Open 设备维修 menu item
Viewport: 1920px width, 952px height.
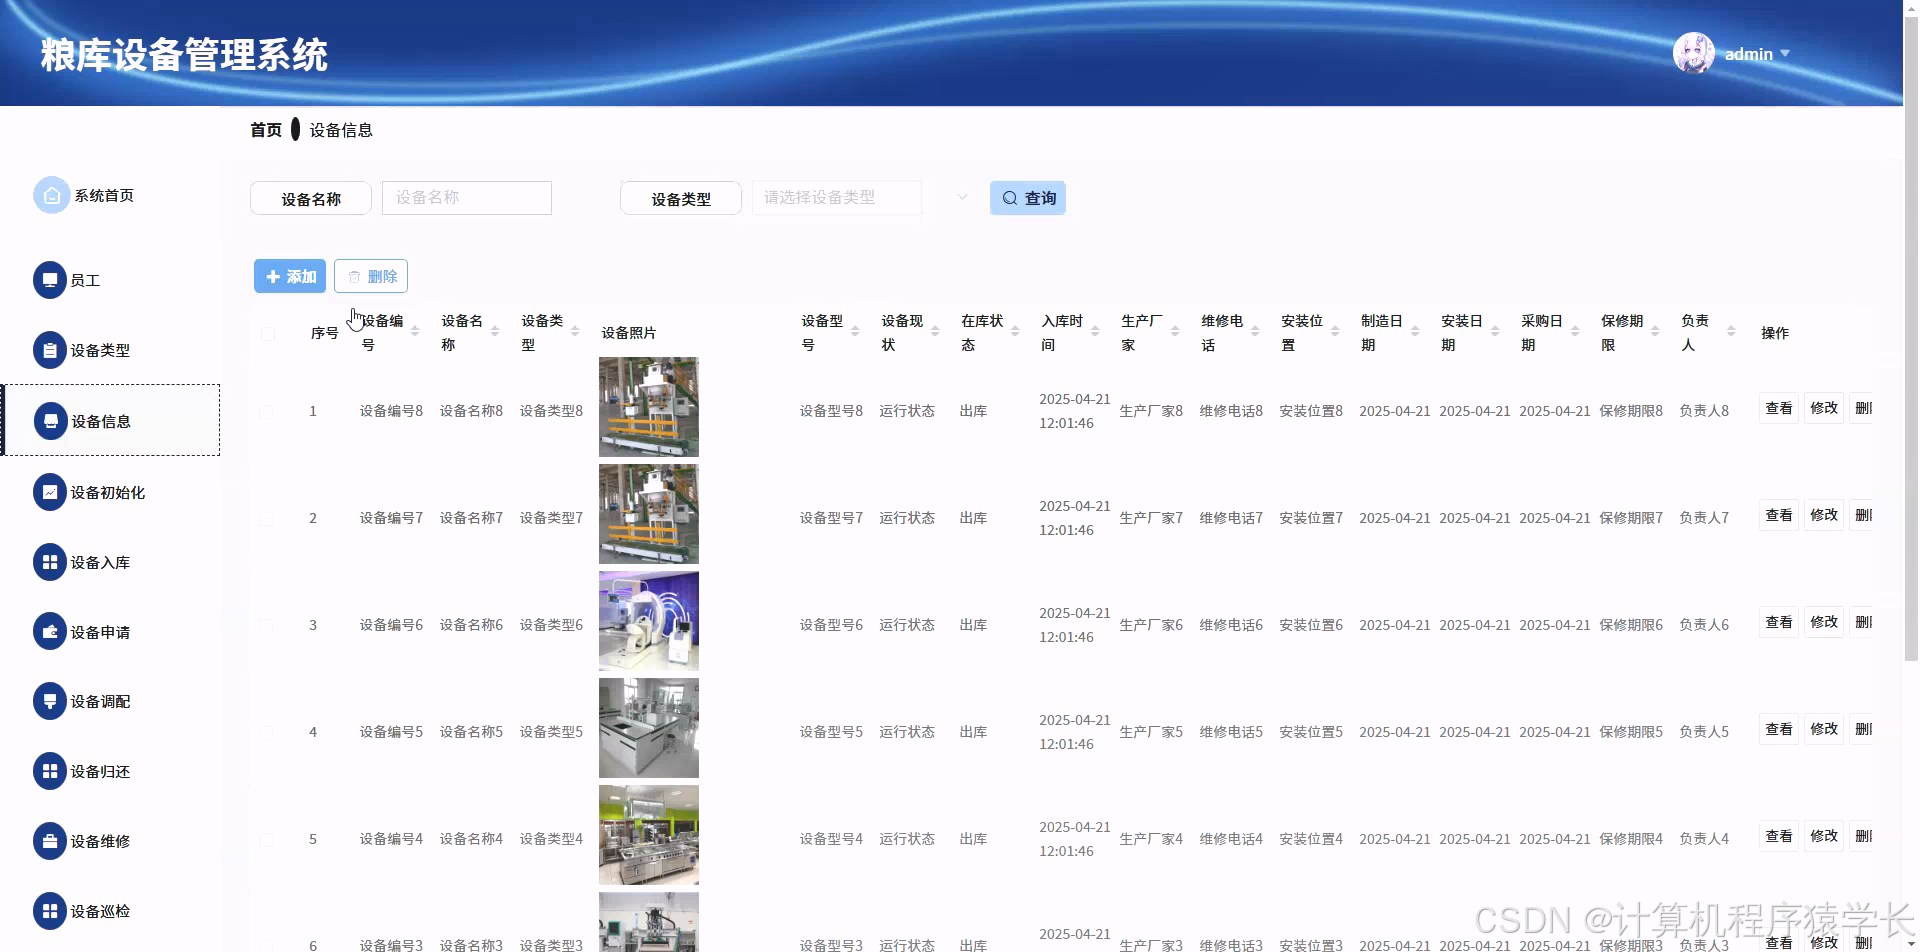tap(100, 841)
